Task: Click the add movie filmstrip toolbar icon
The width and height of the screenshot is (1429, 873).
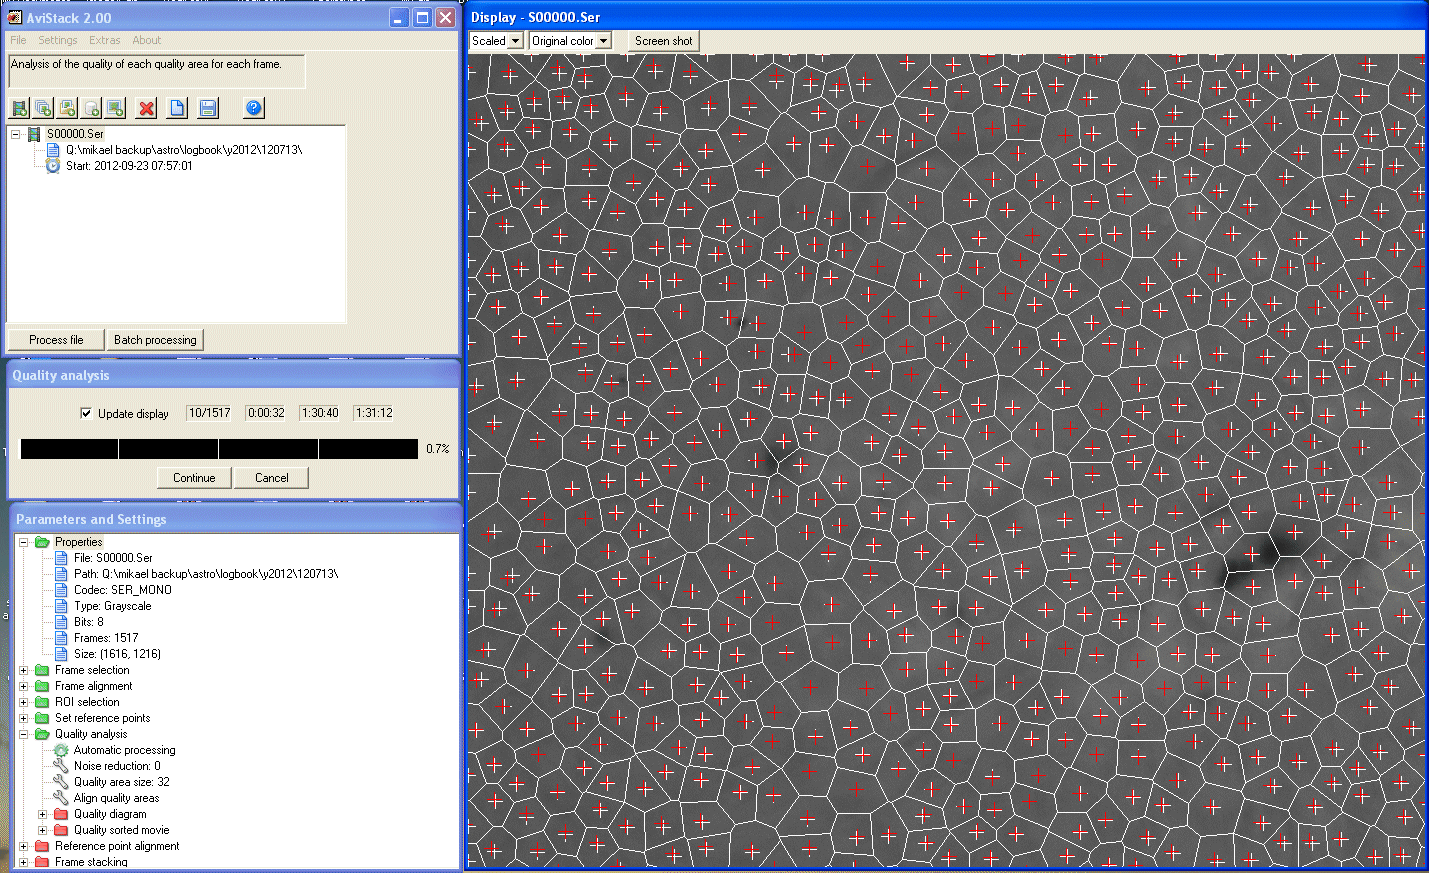Action: pyautogui.click(x=19, y=108)
